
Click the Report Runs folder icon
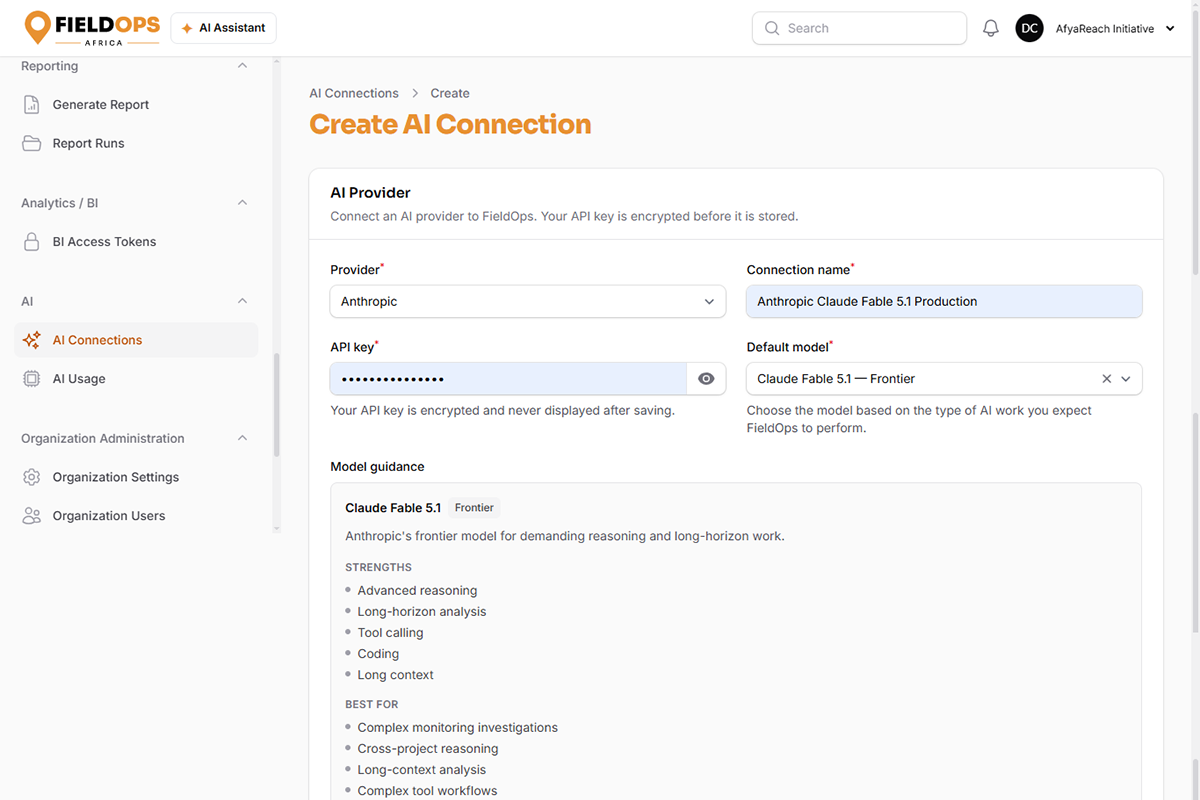pyautogui.click(x=32, y=143)
